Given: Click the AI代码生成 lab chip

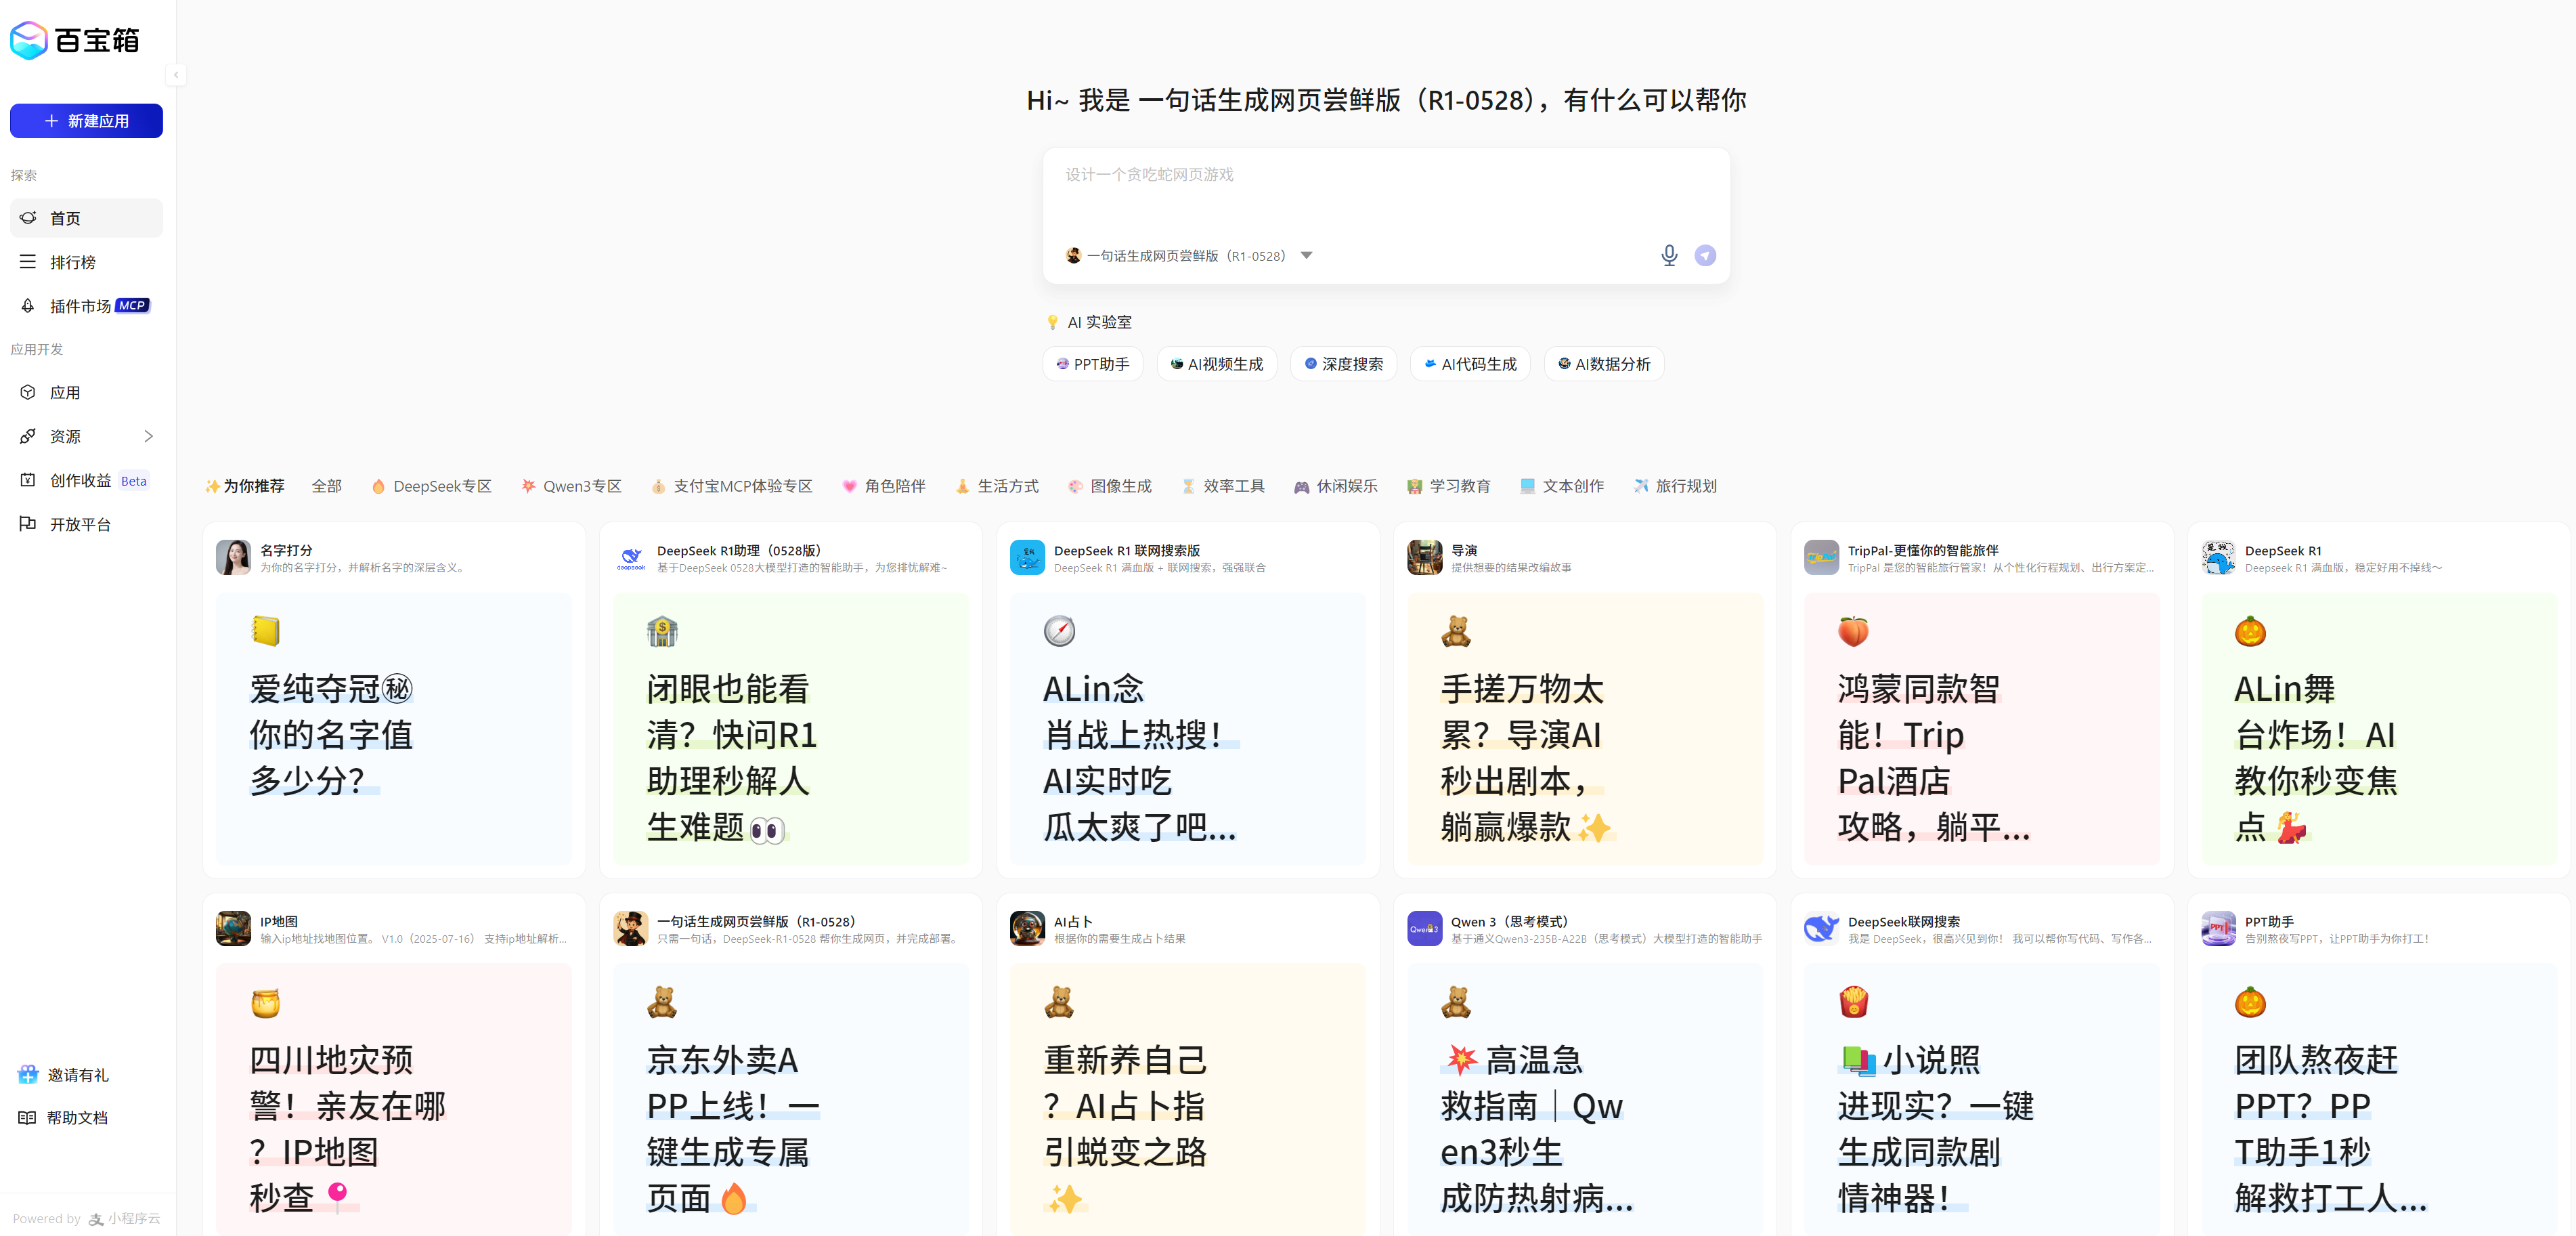Looking at the screenshot, I should [1470, 364].
